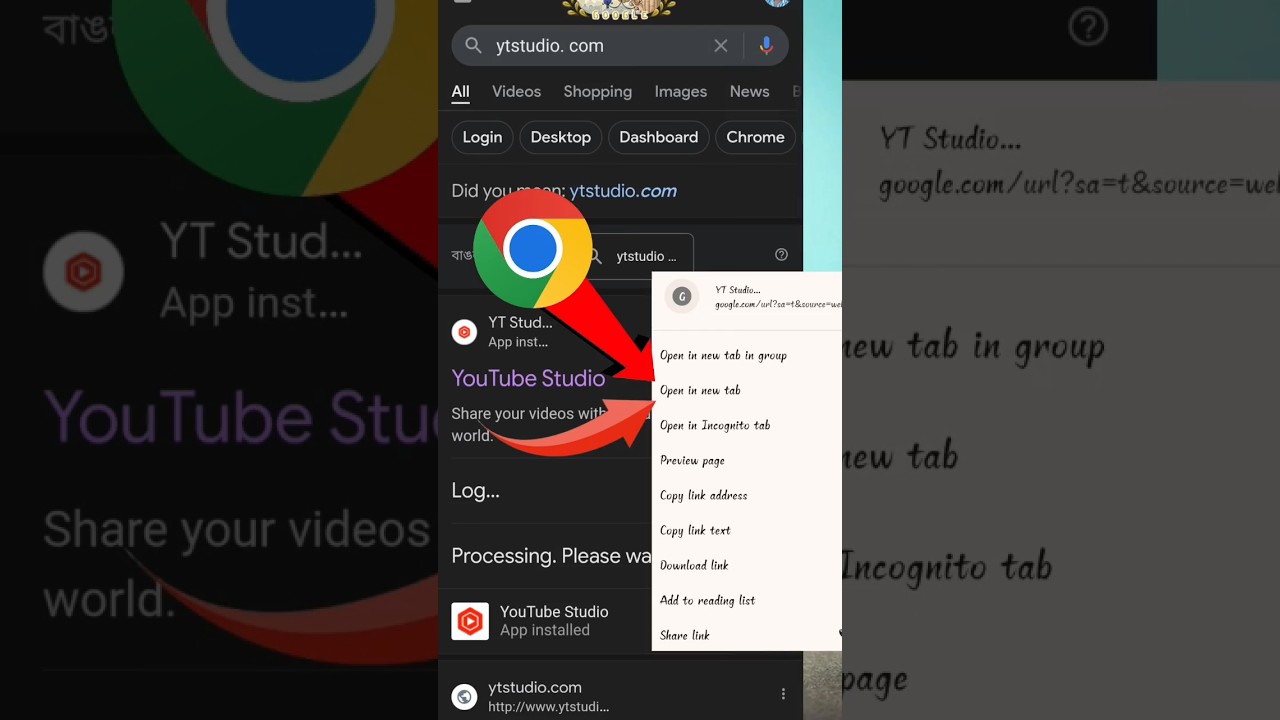Click the globe icon beside ytstudio.com result

[464, 696]
